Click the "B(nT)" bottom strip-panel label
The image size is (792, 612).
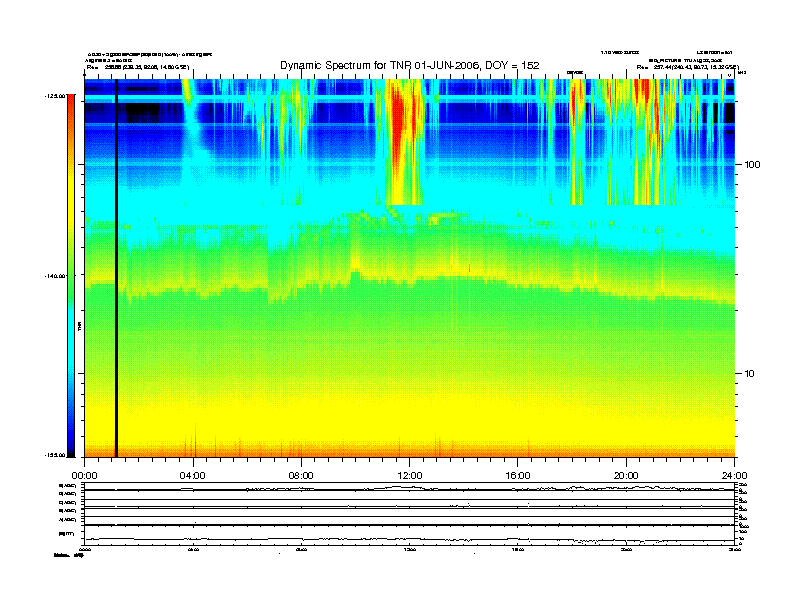[x=66, y=533]
